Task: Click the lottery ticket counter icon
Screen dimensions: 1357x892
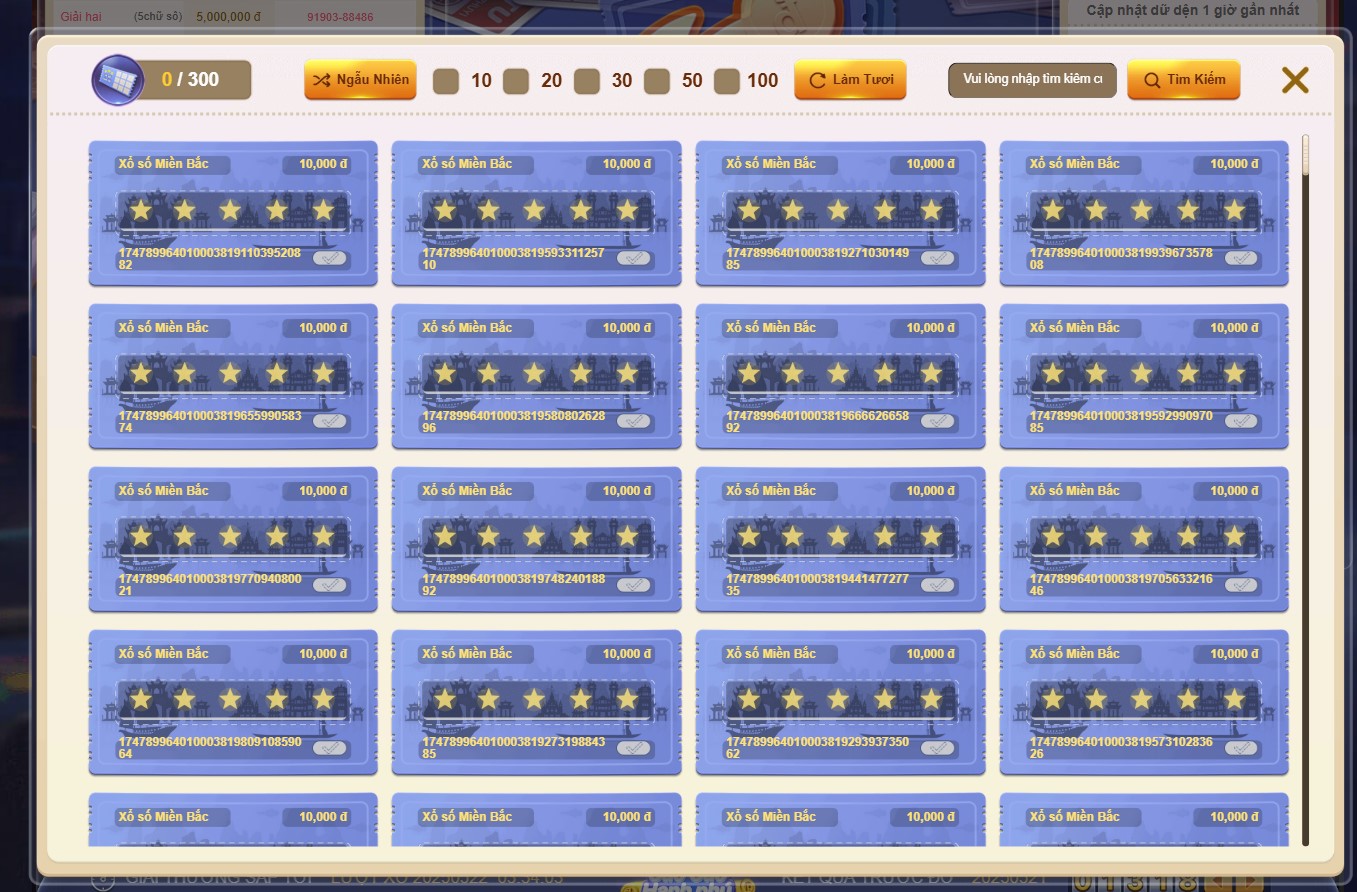Action: tap(118, 80)
